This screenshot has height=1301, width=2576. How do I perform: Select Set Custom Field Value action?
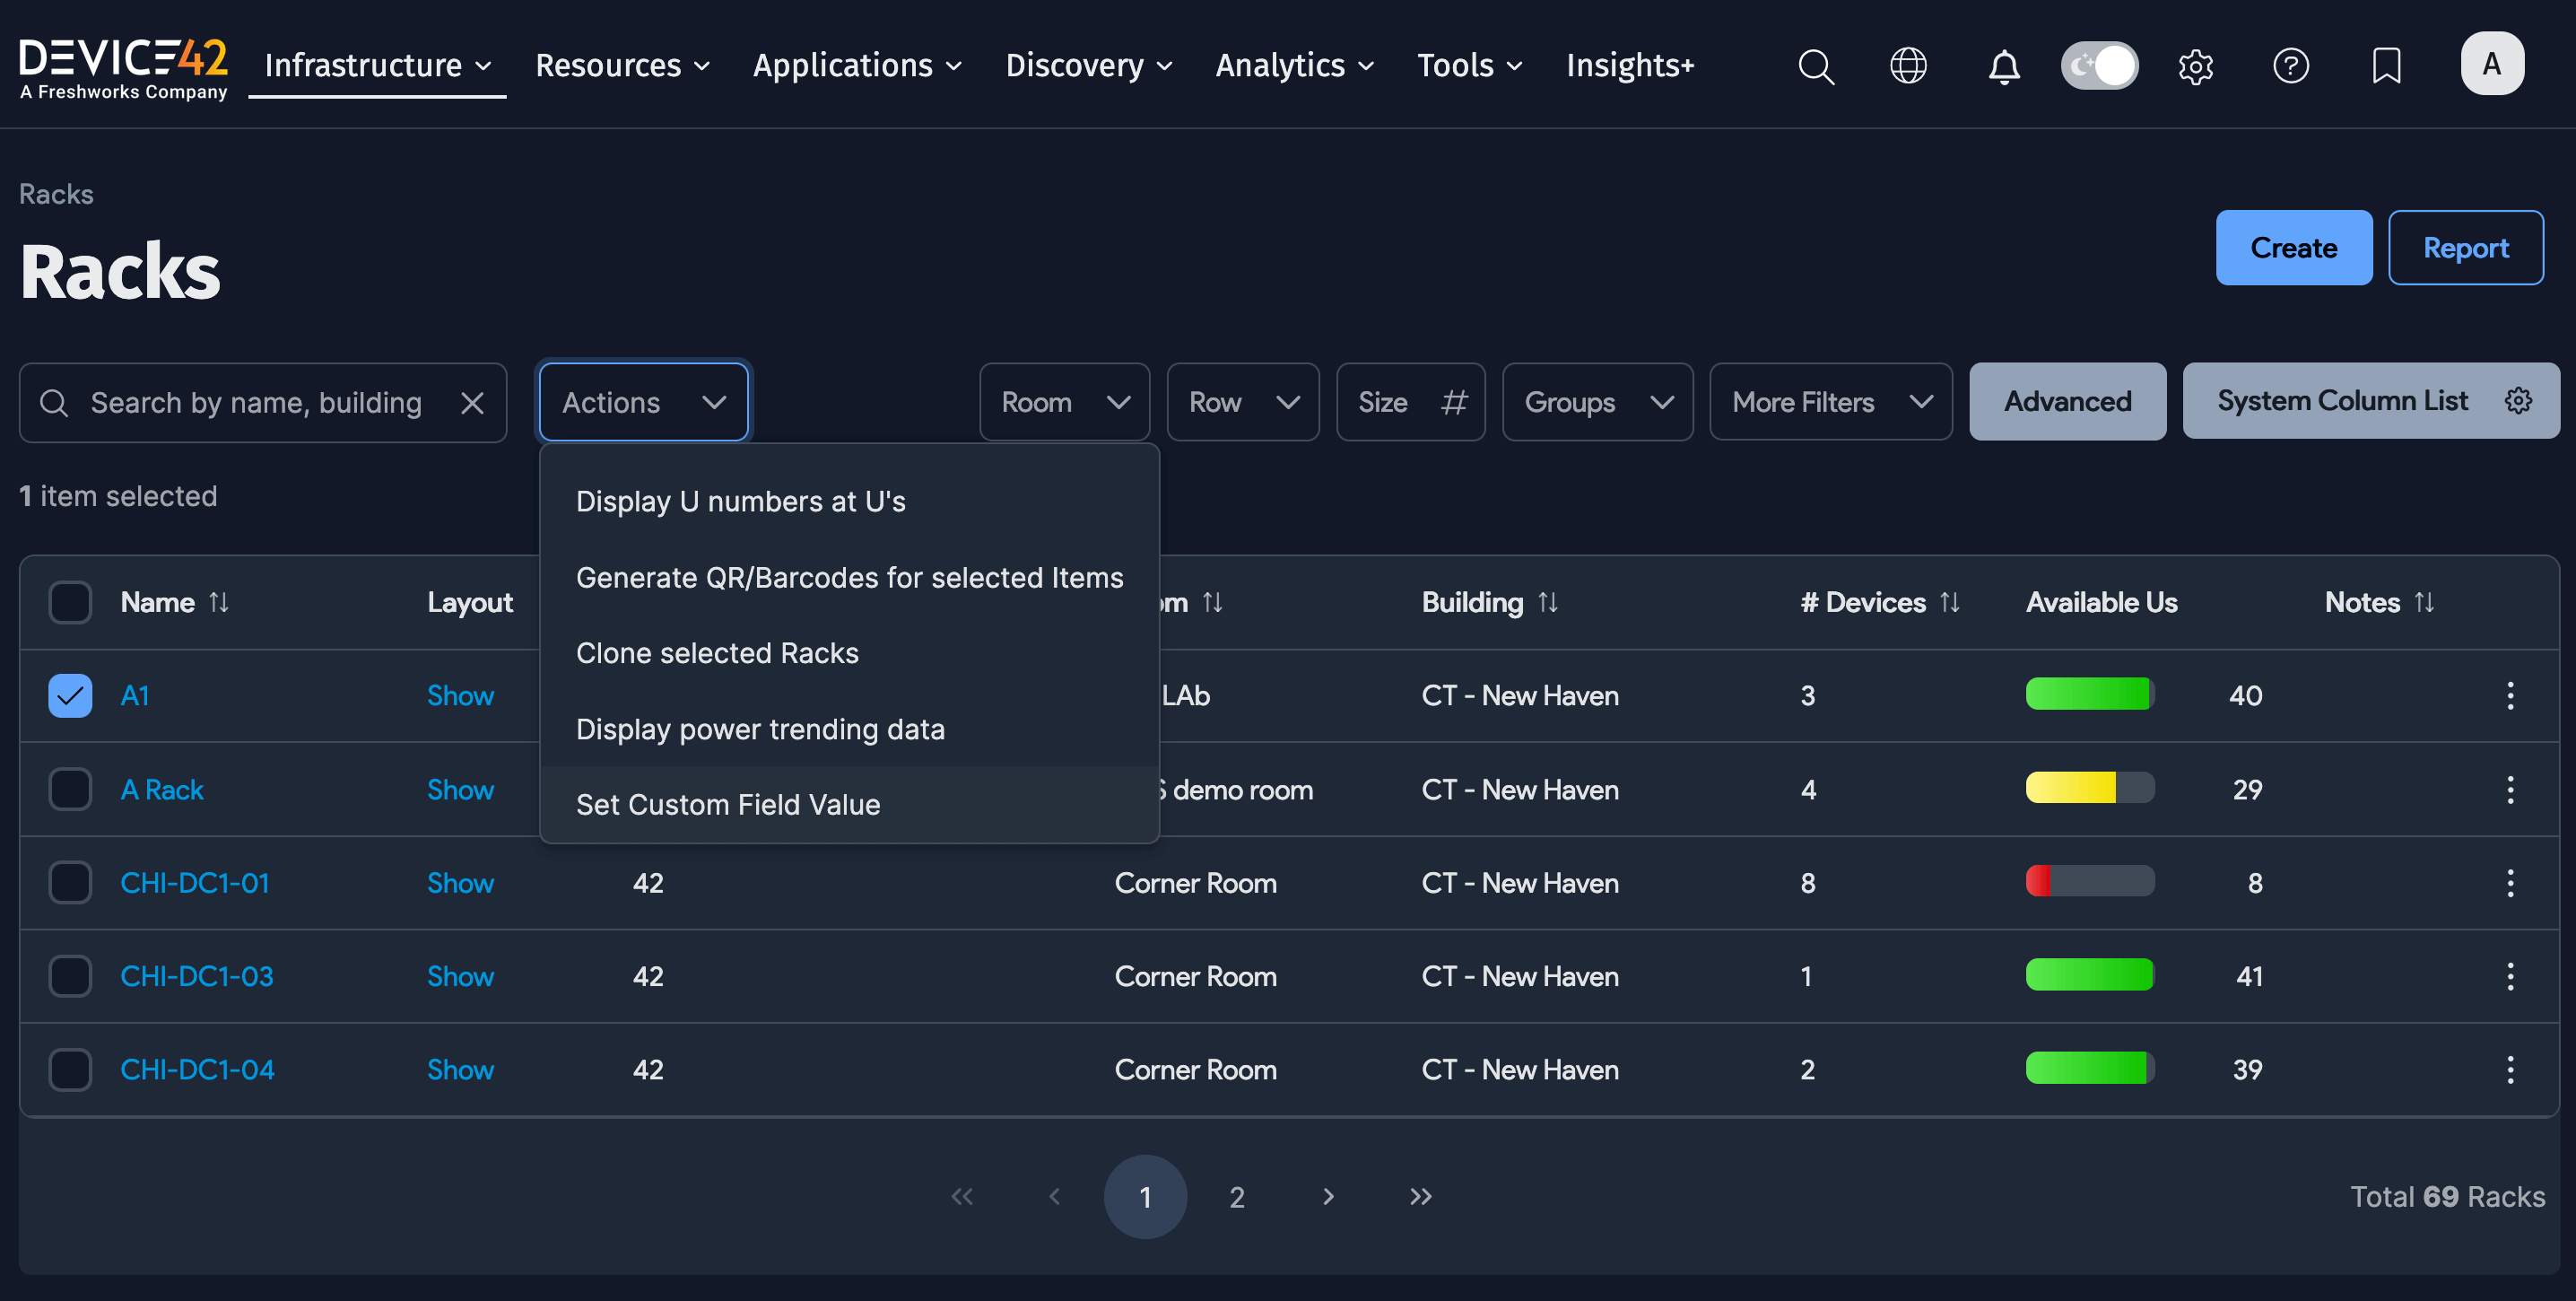728,804
